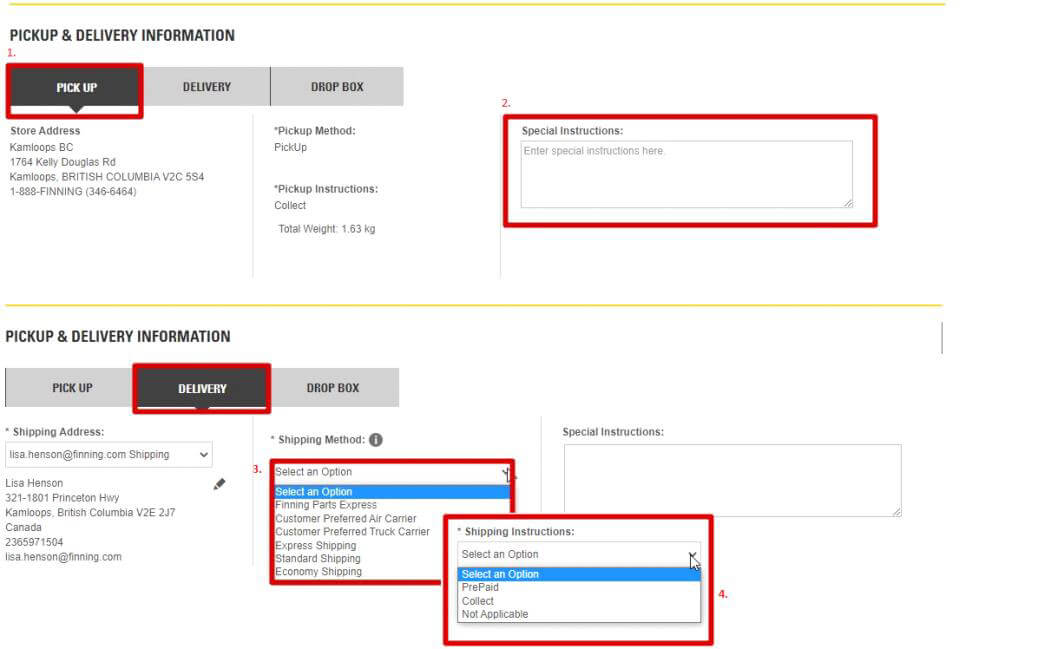Choose Finning Parts Express shipping method

coord(326,505)
